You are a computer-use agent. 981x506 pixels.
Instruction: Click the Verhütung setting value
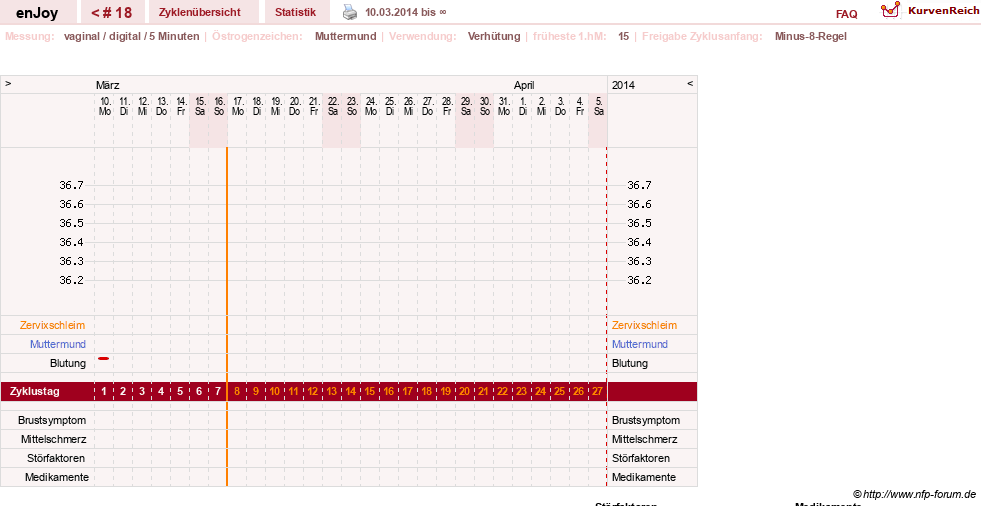pos(494,36)
